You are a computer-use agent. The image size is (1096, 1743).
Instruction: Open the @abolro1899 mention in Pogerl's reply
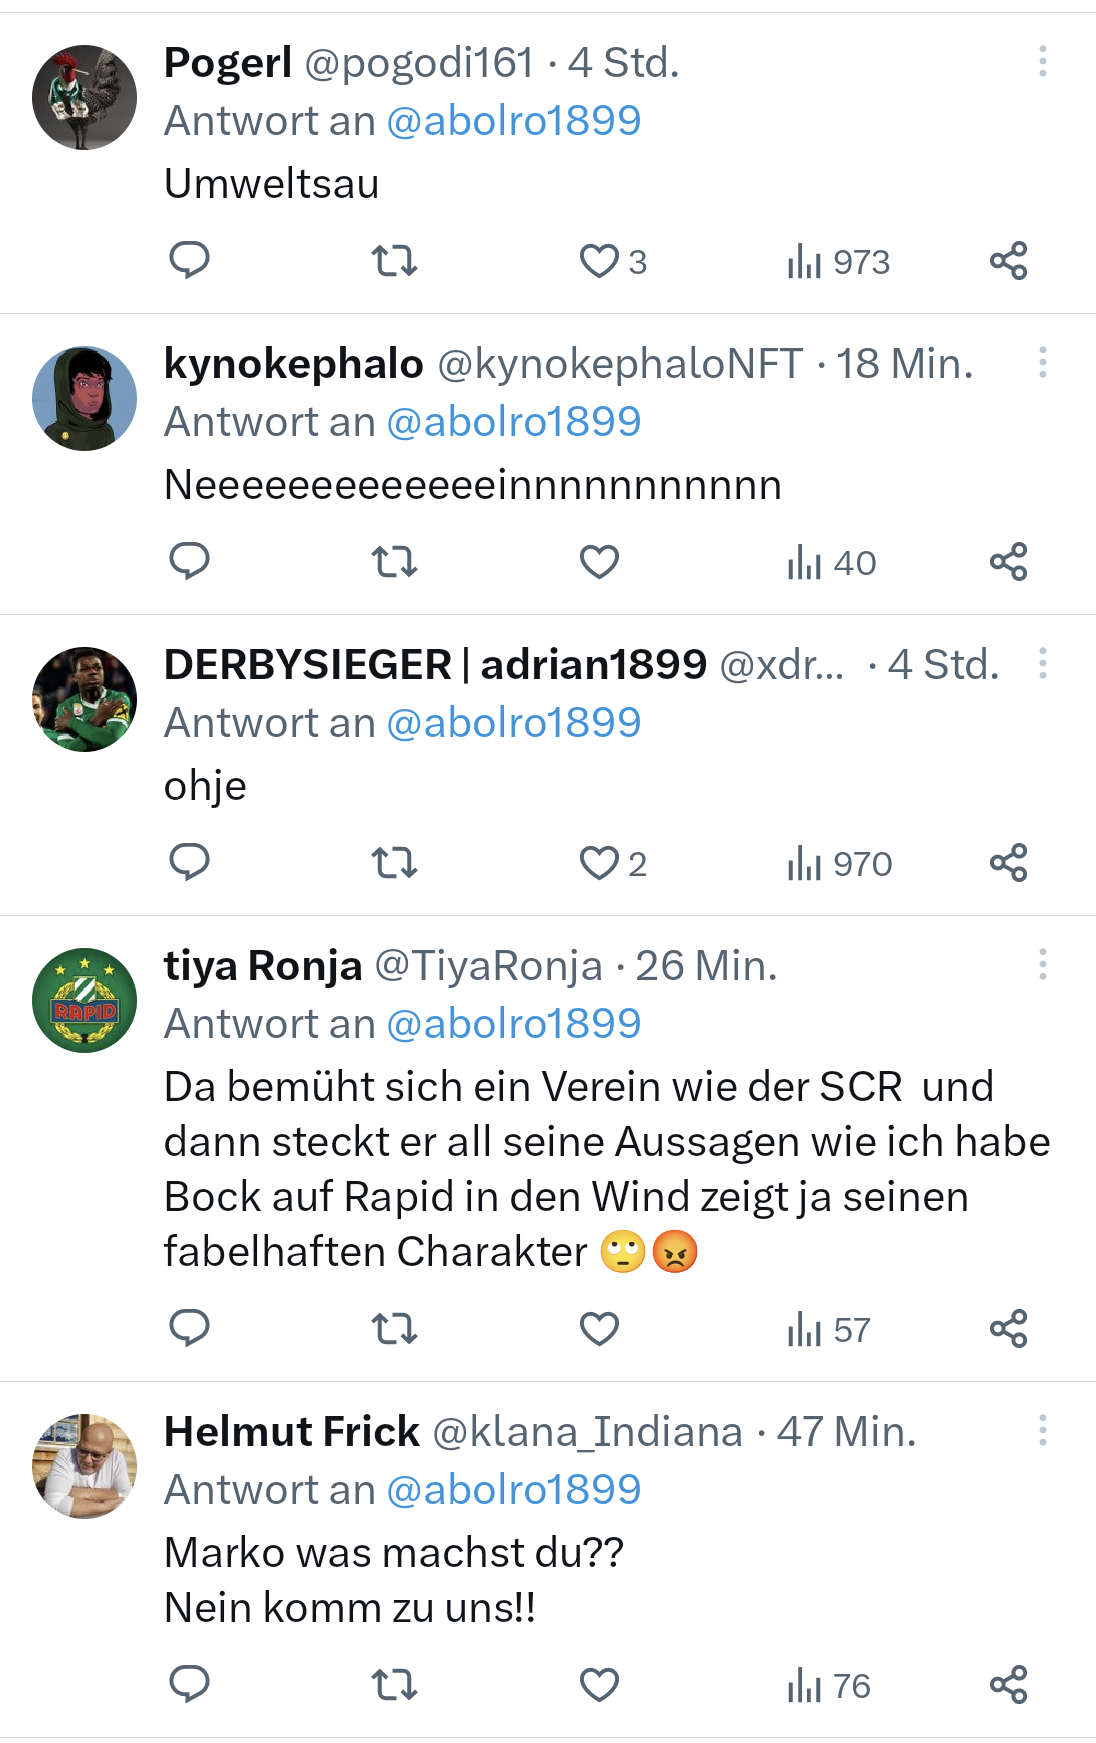tap(513, 121)
